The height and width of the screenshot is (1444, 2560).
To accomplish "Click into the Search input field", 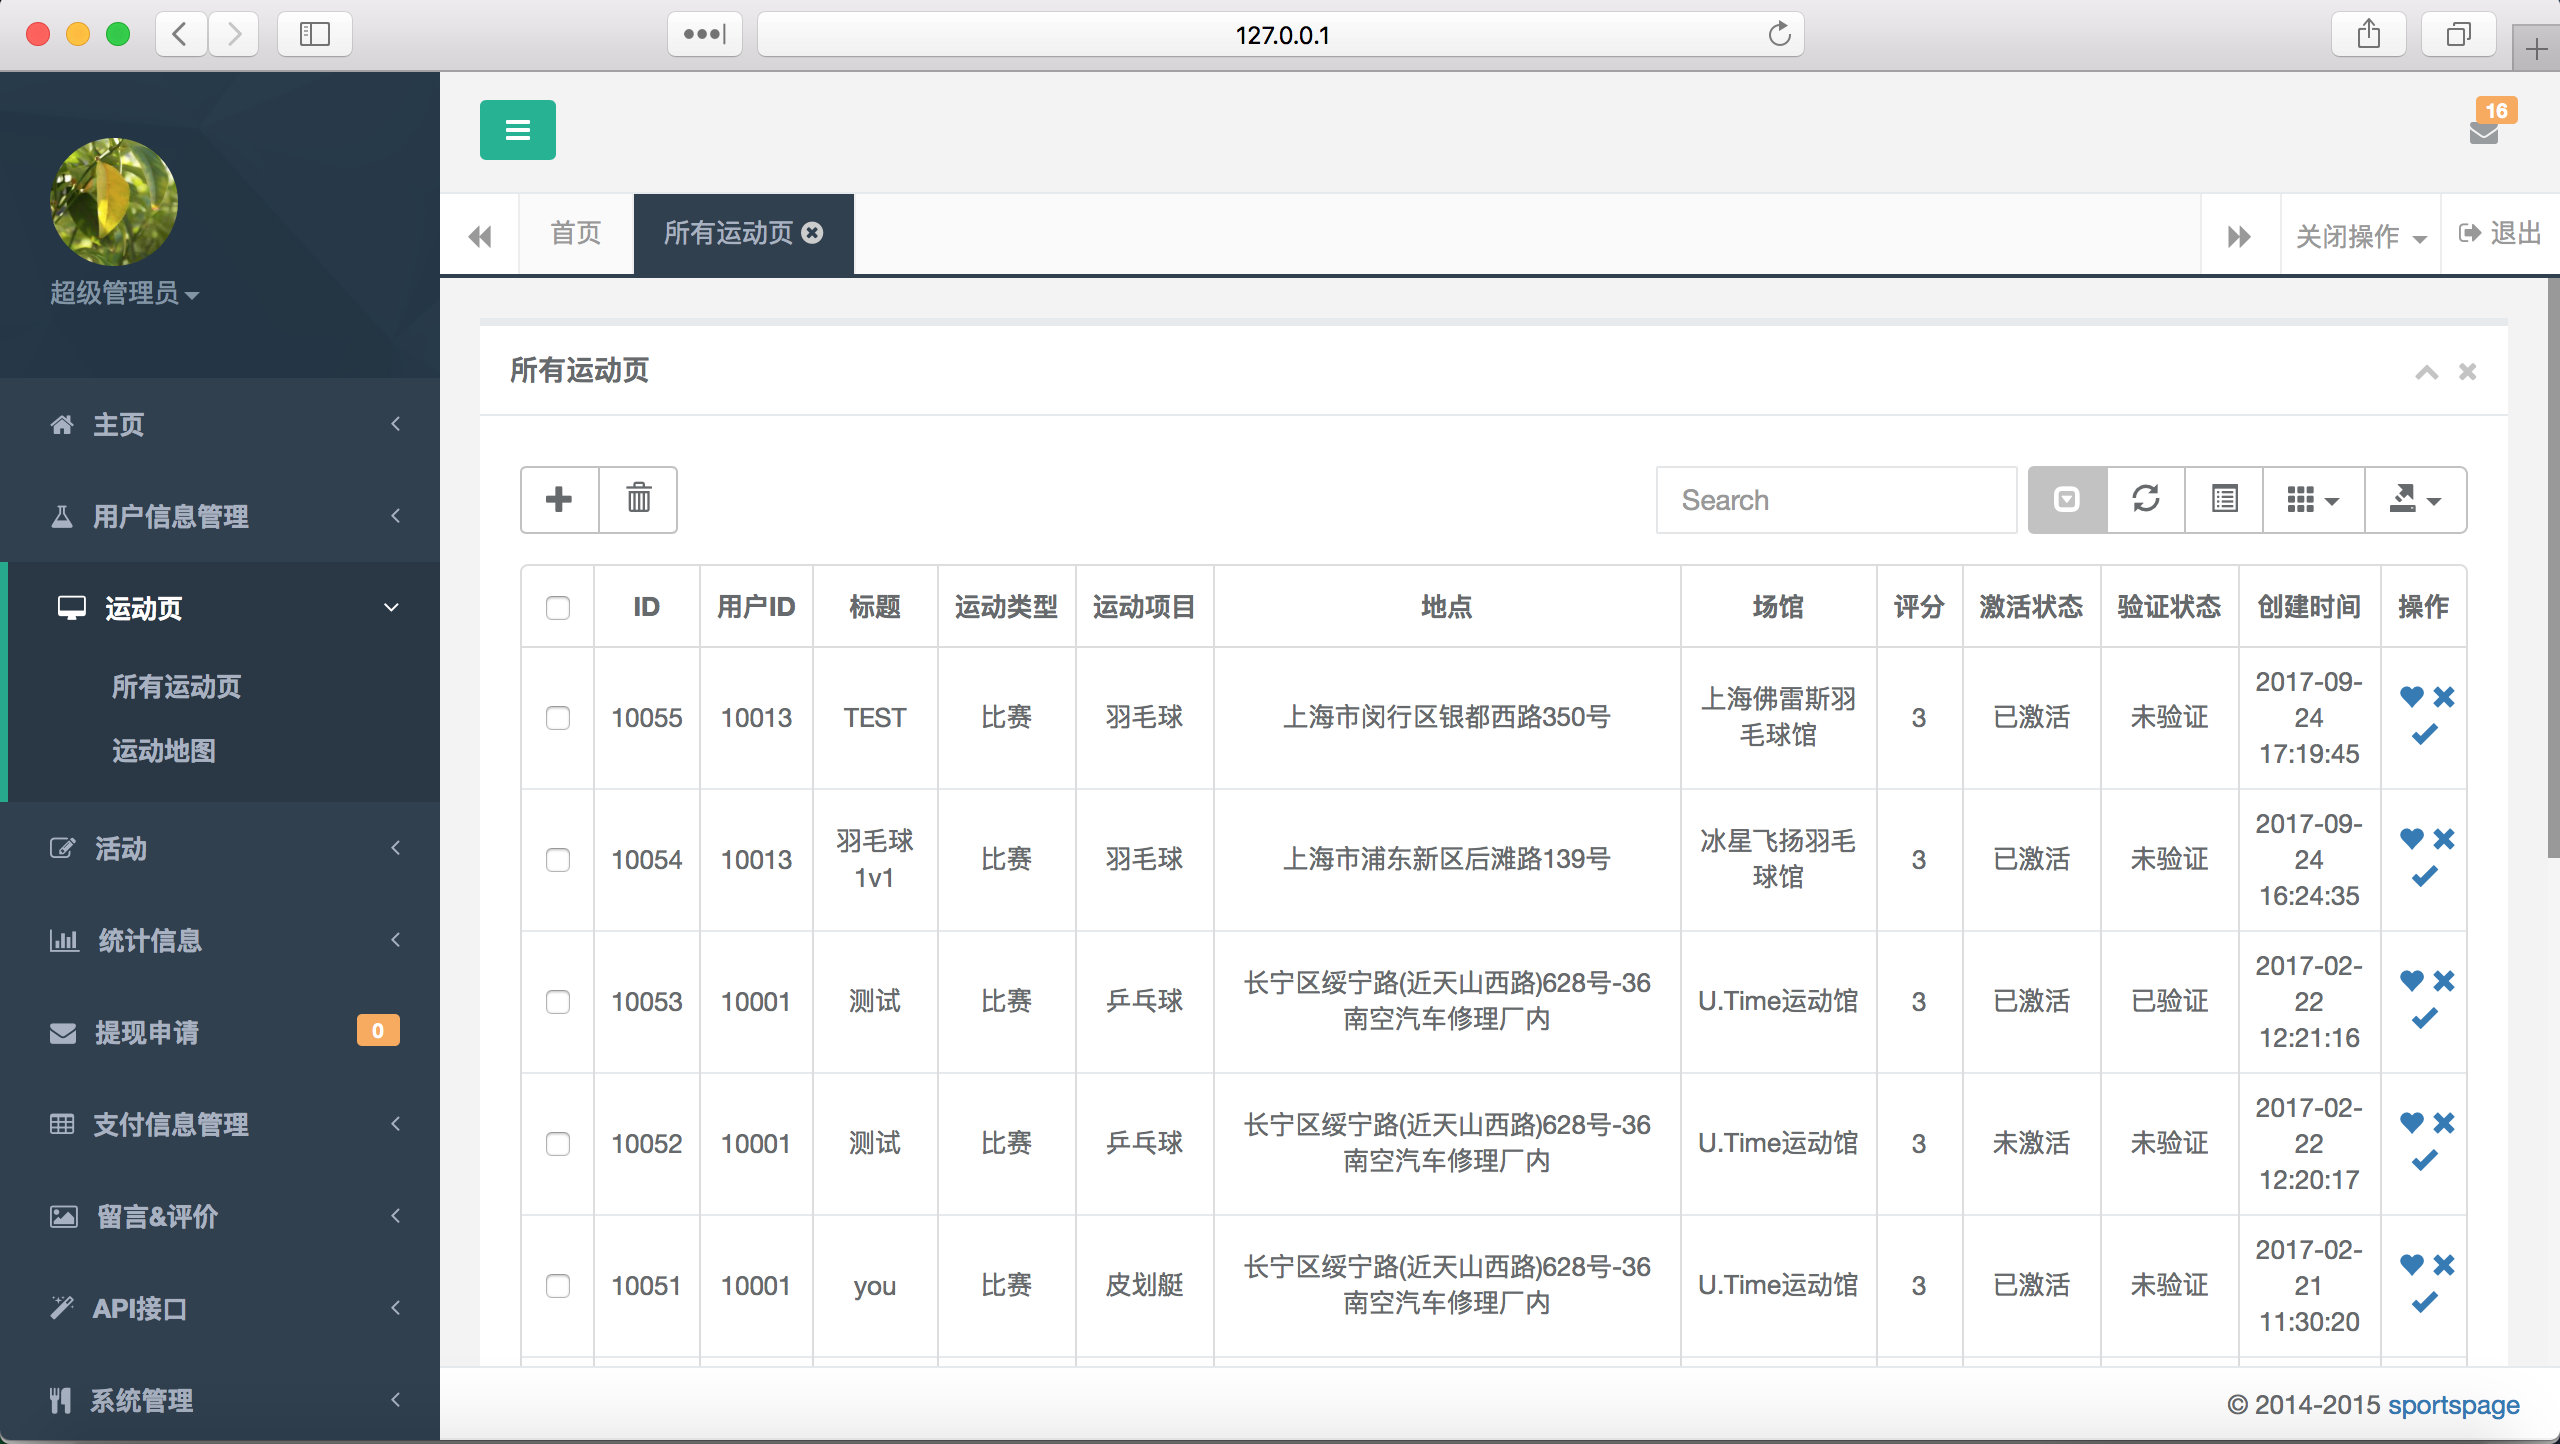I will click(1835, 500).
